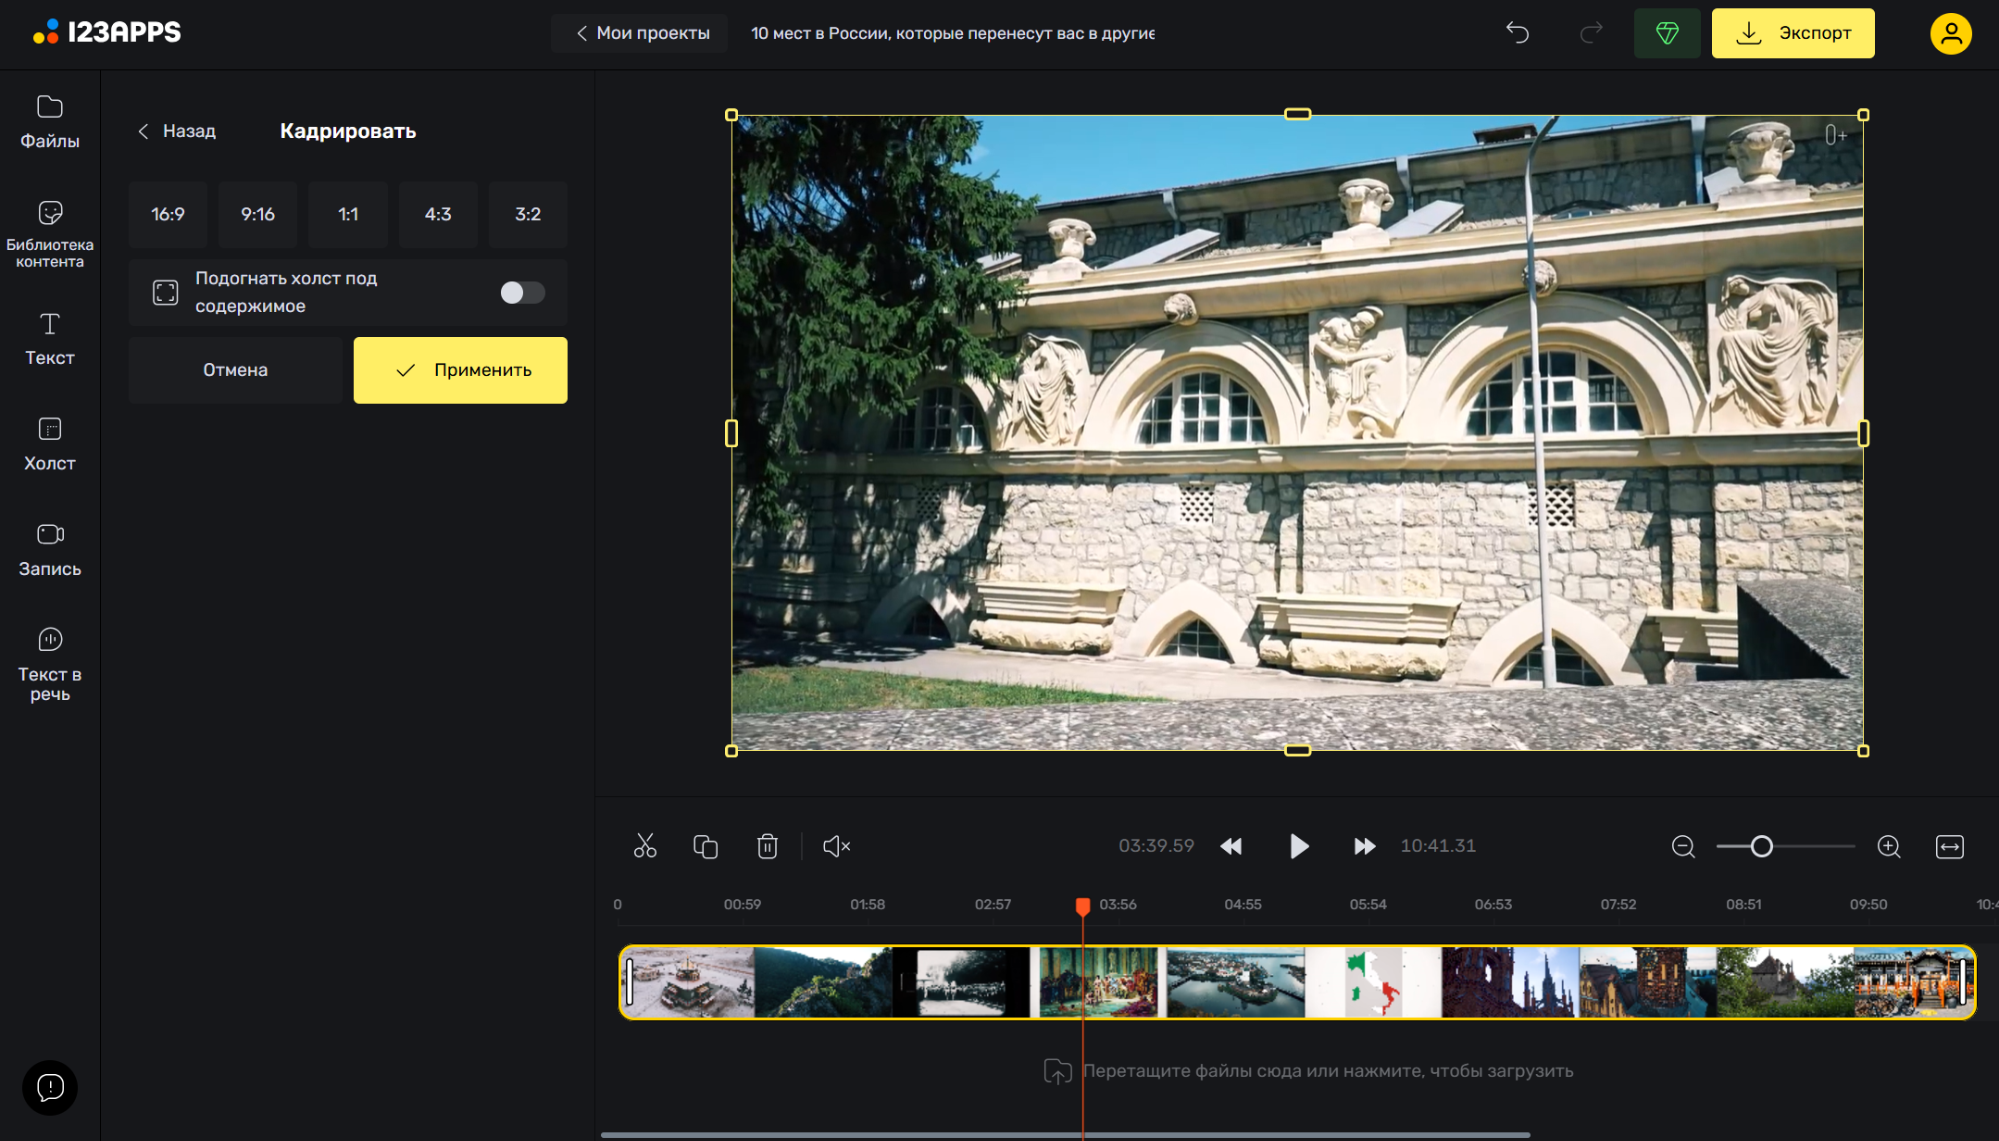Click the Применить button

point(460,370)
